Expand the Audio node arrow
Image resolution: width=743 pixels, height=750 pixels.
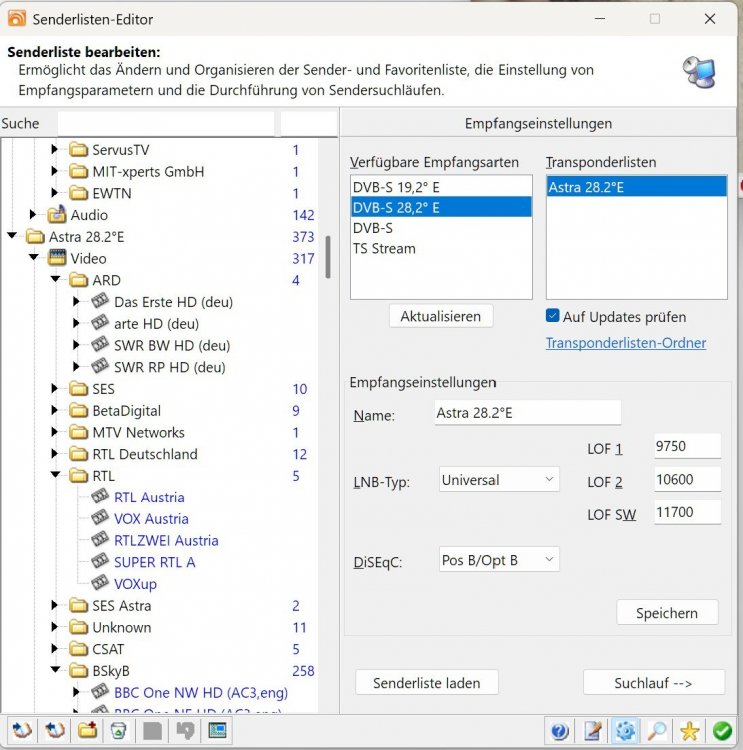pos(33,214)
